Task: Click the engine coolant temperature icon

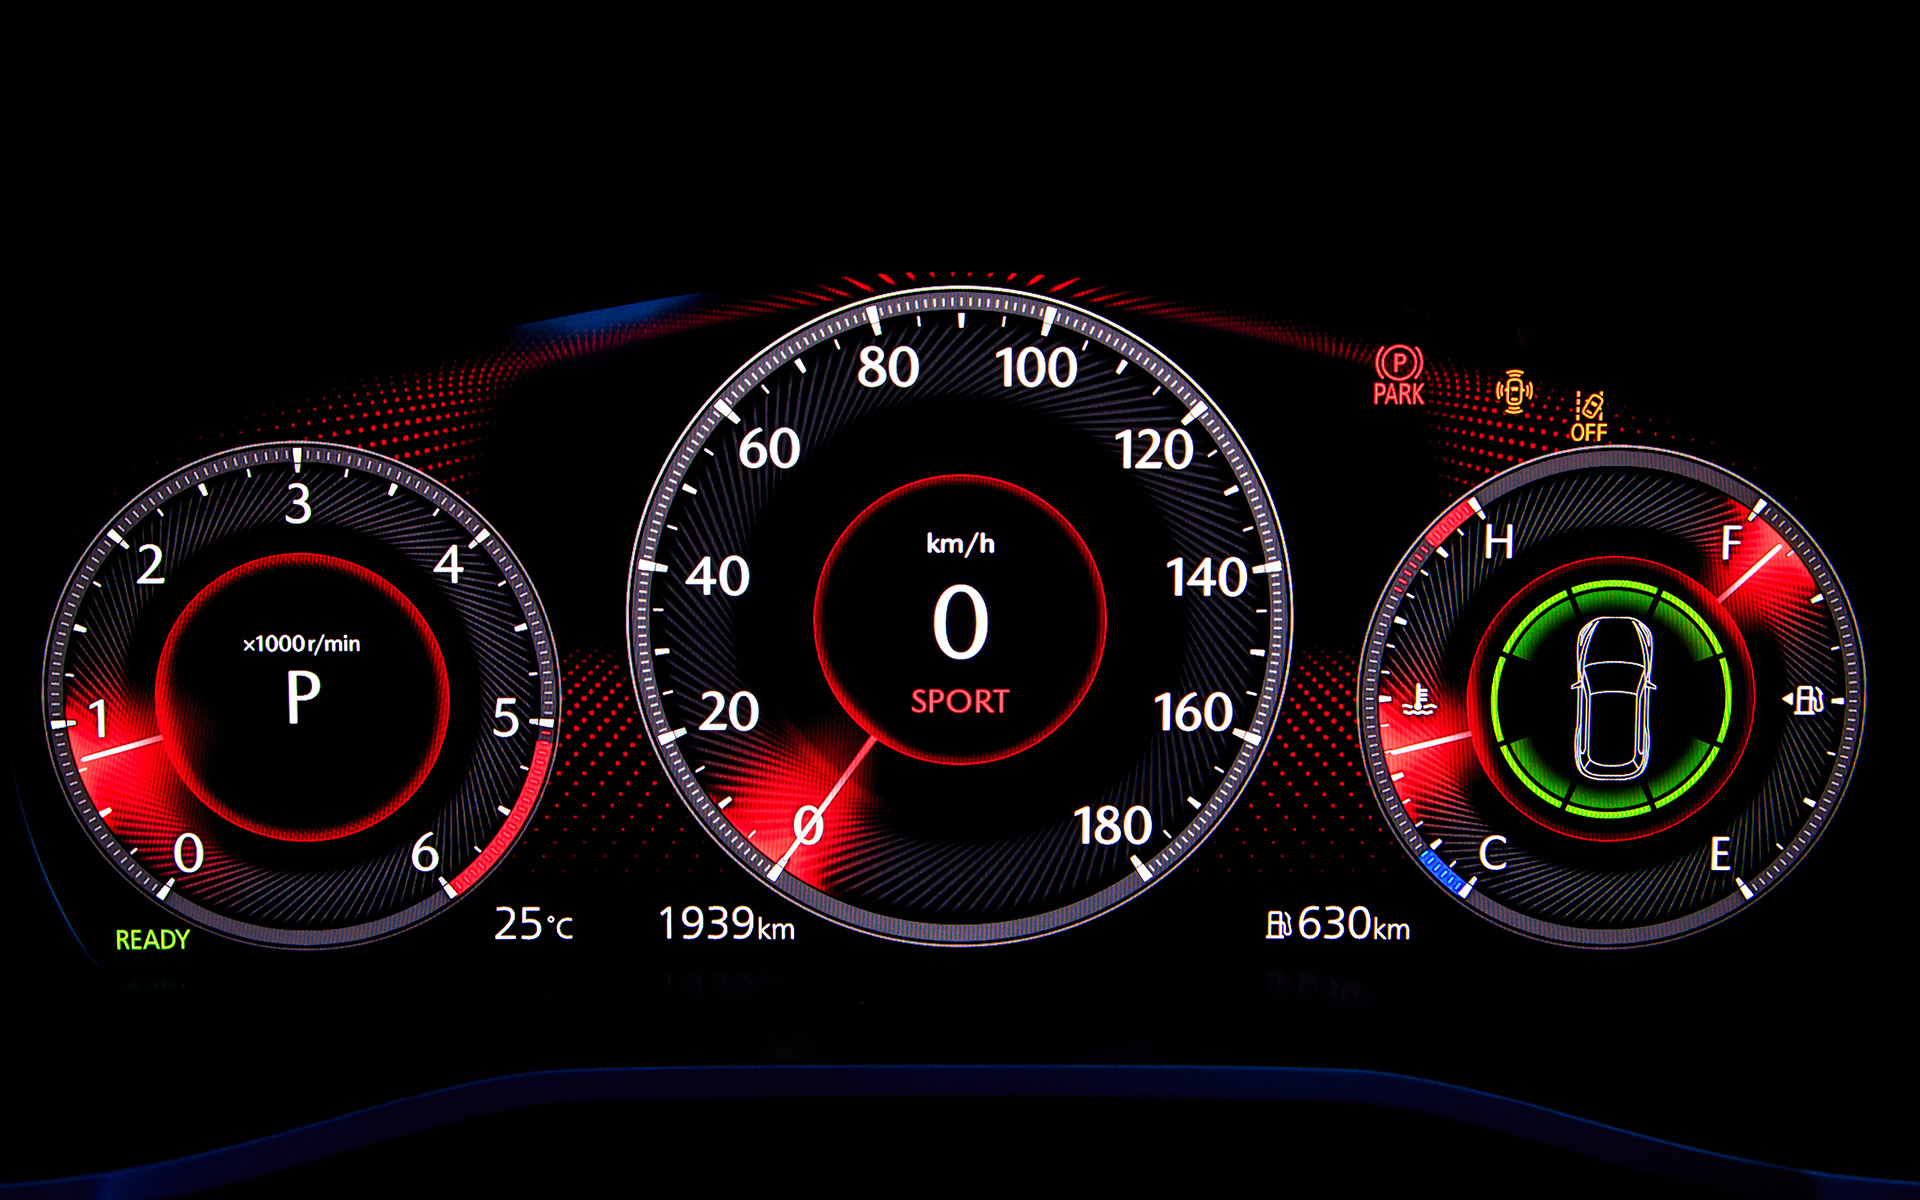Action: (1418, 700)
